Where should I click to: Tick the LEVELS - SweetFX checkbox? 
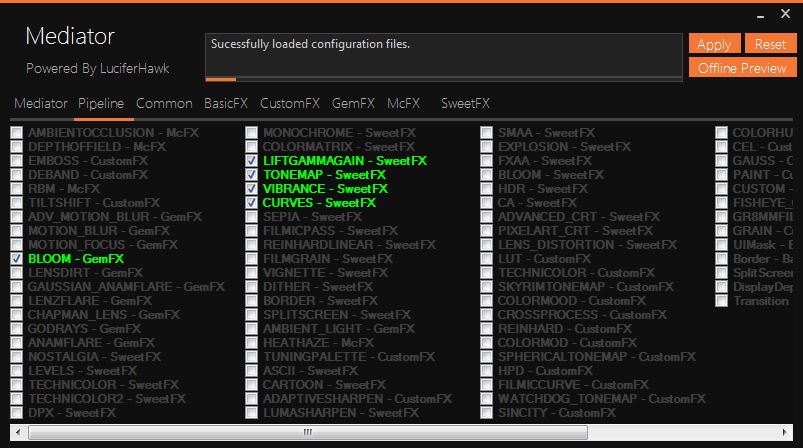pyautogui.click(x=16, y=371)
